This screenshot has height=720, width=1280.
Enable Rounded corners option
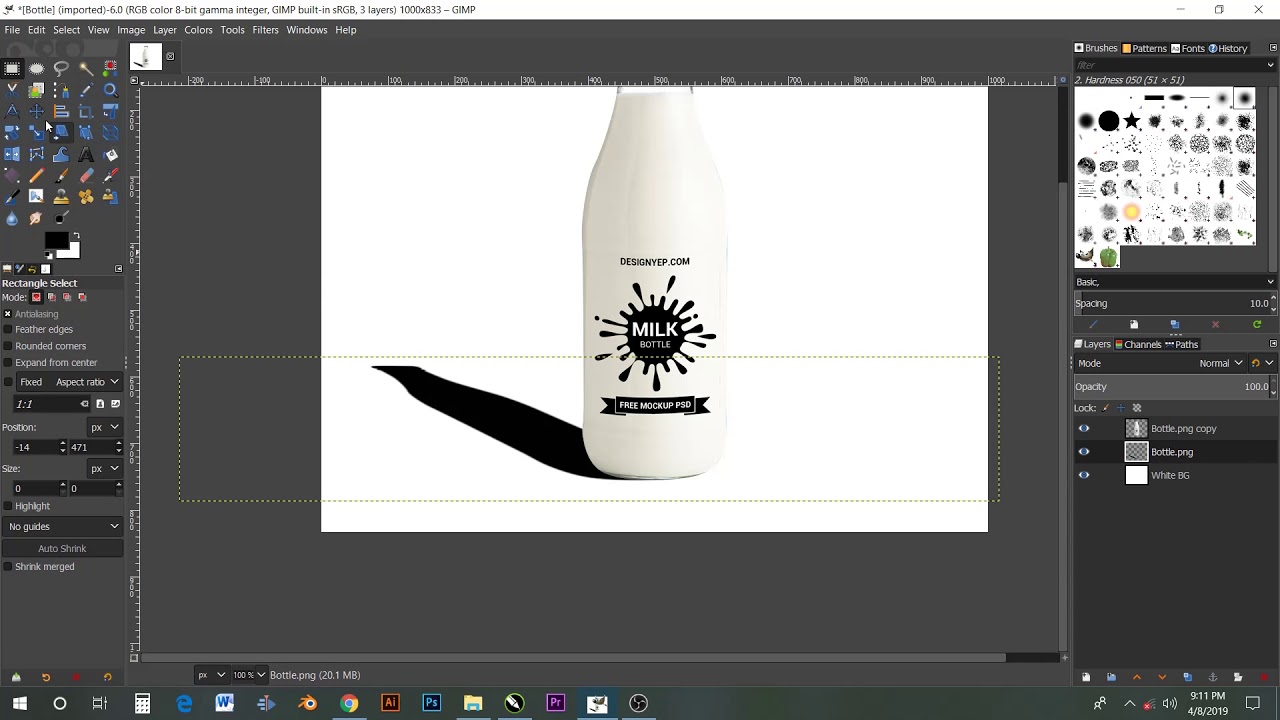click(8, 346)
